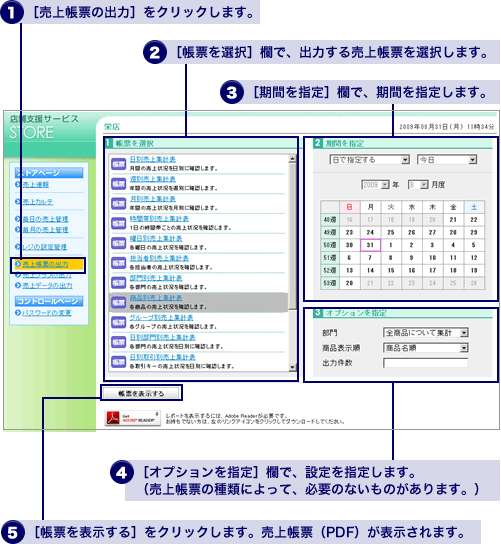Screen dimensions: 501x544
Task: Open the 日で指定する period type dropdown
Action: pyautogui.click(x=370, y=160)
